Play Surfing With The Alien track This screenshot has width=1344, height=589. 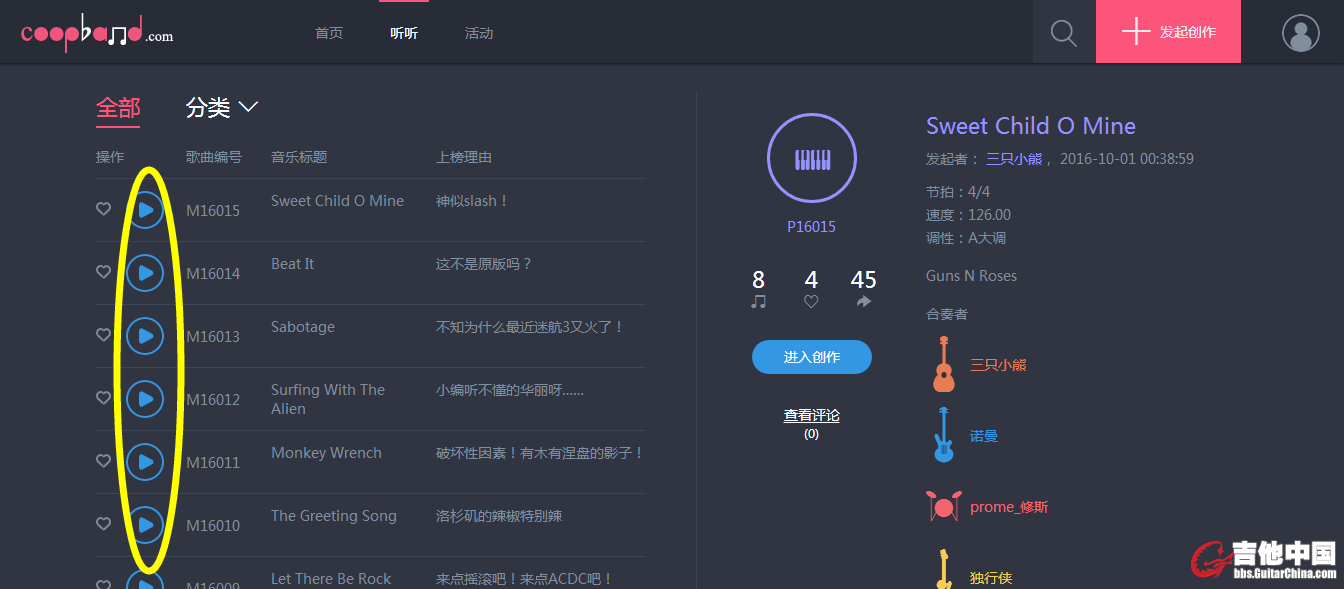[146, 399]
